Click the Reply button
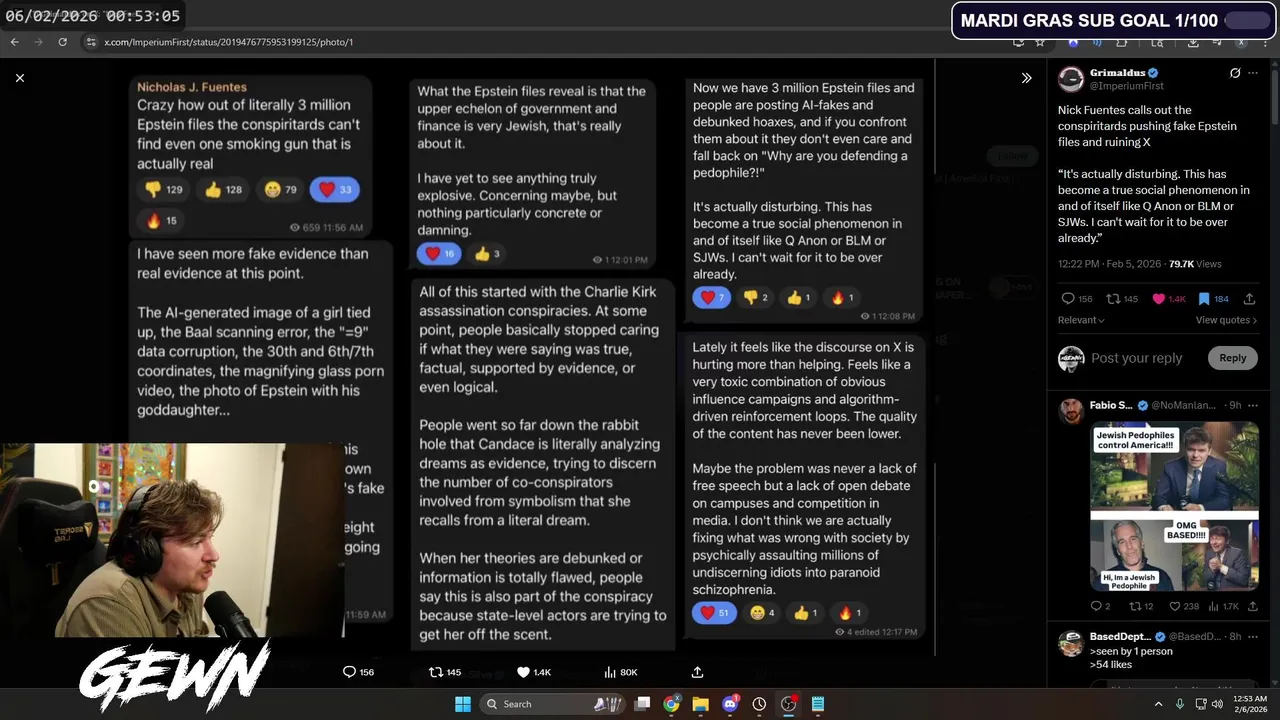Screen dimensions: 1280x720 1232,358
